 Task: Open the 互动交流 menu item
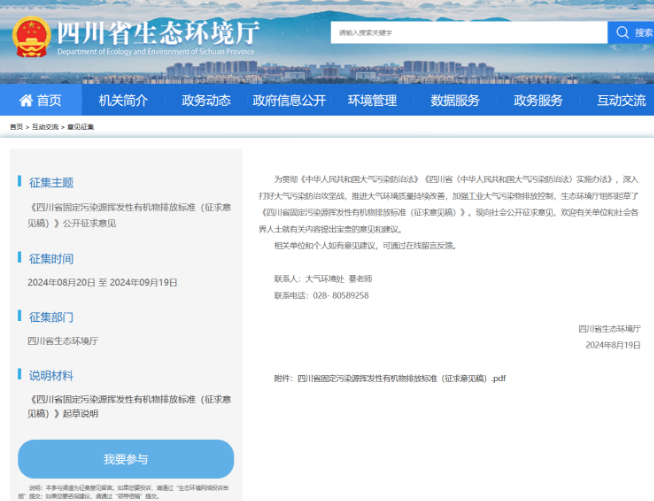[x=621, y=100]
